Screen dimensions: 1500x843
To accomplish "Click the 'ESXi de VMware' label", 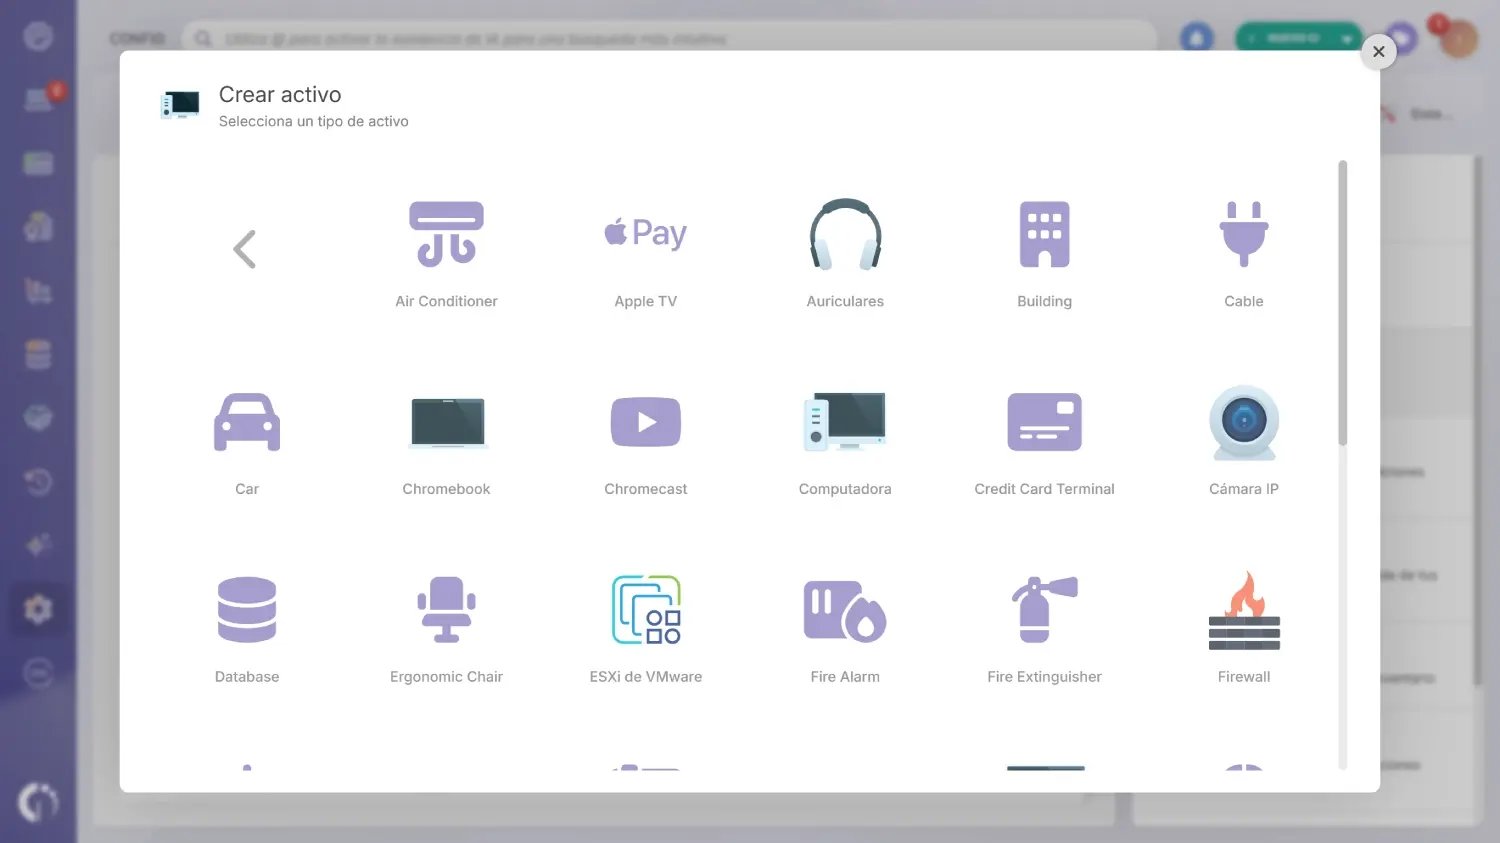I will tap(646, 677).
